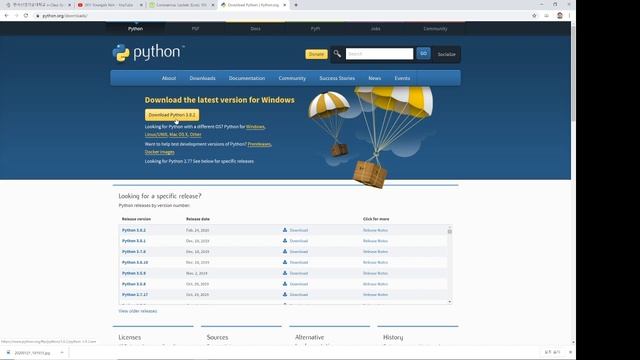Open the Community menu in the blue bar
Screen dimensions: 640x360
pos(292,78)
